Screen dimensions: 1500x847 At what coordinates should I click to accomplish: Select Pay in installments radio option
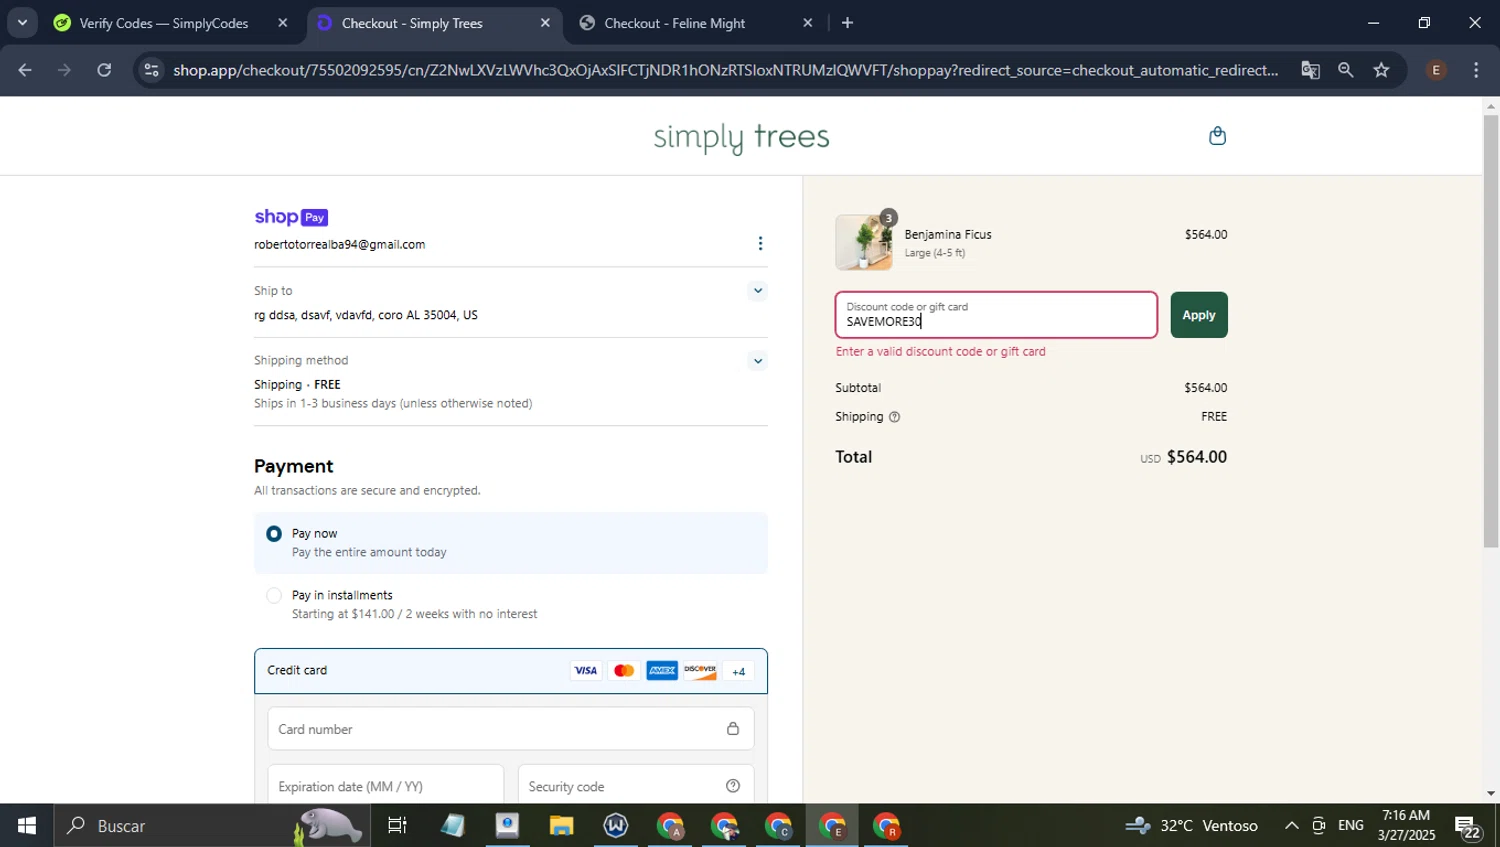(x=274, y=596)
